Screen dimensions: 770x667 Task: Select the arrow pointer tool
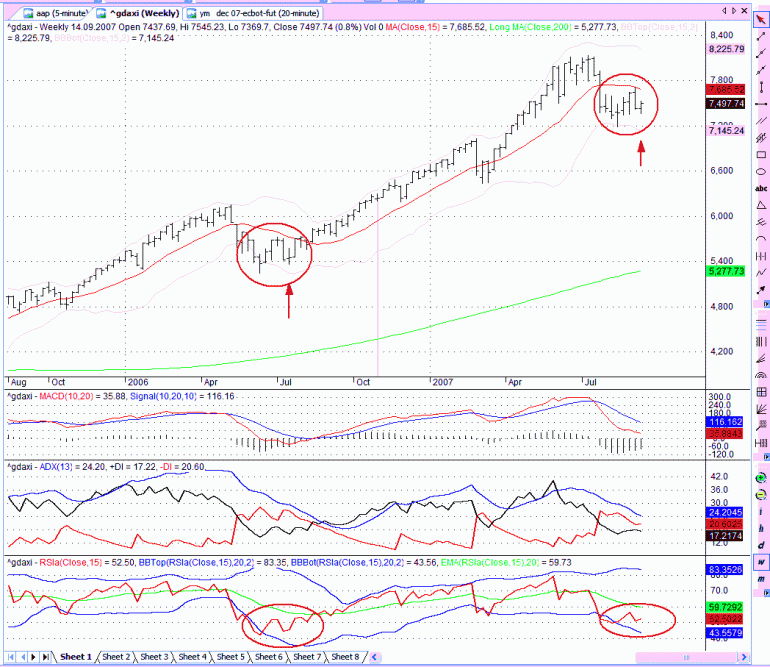click(x=761, y=20)
